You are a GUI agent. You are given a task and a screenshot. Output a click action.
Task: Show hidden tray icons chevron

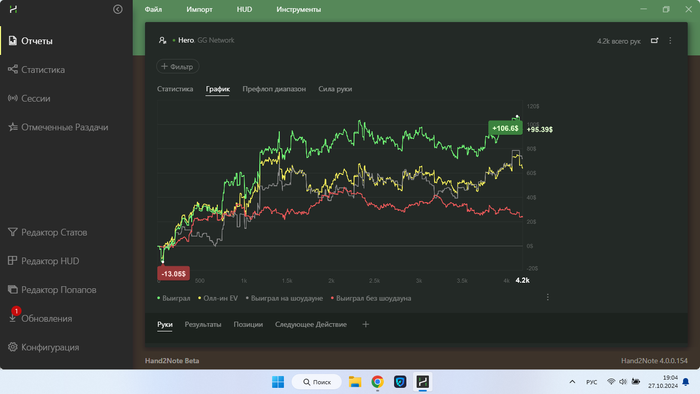click(572, 382)
